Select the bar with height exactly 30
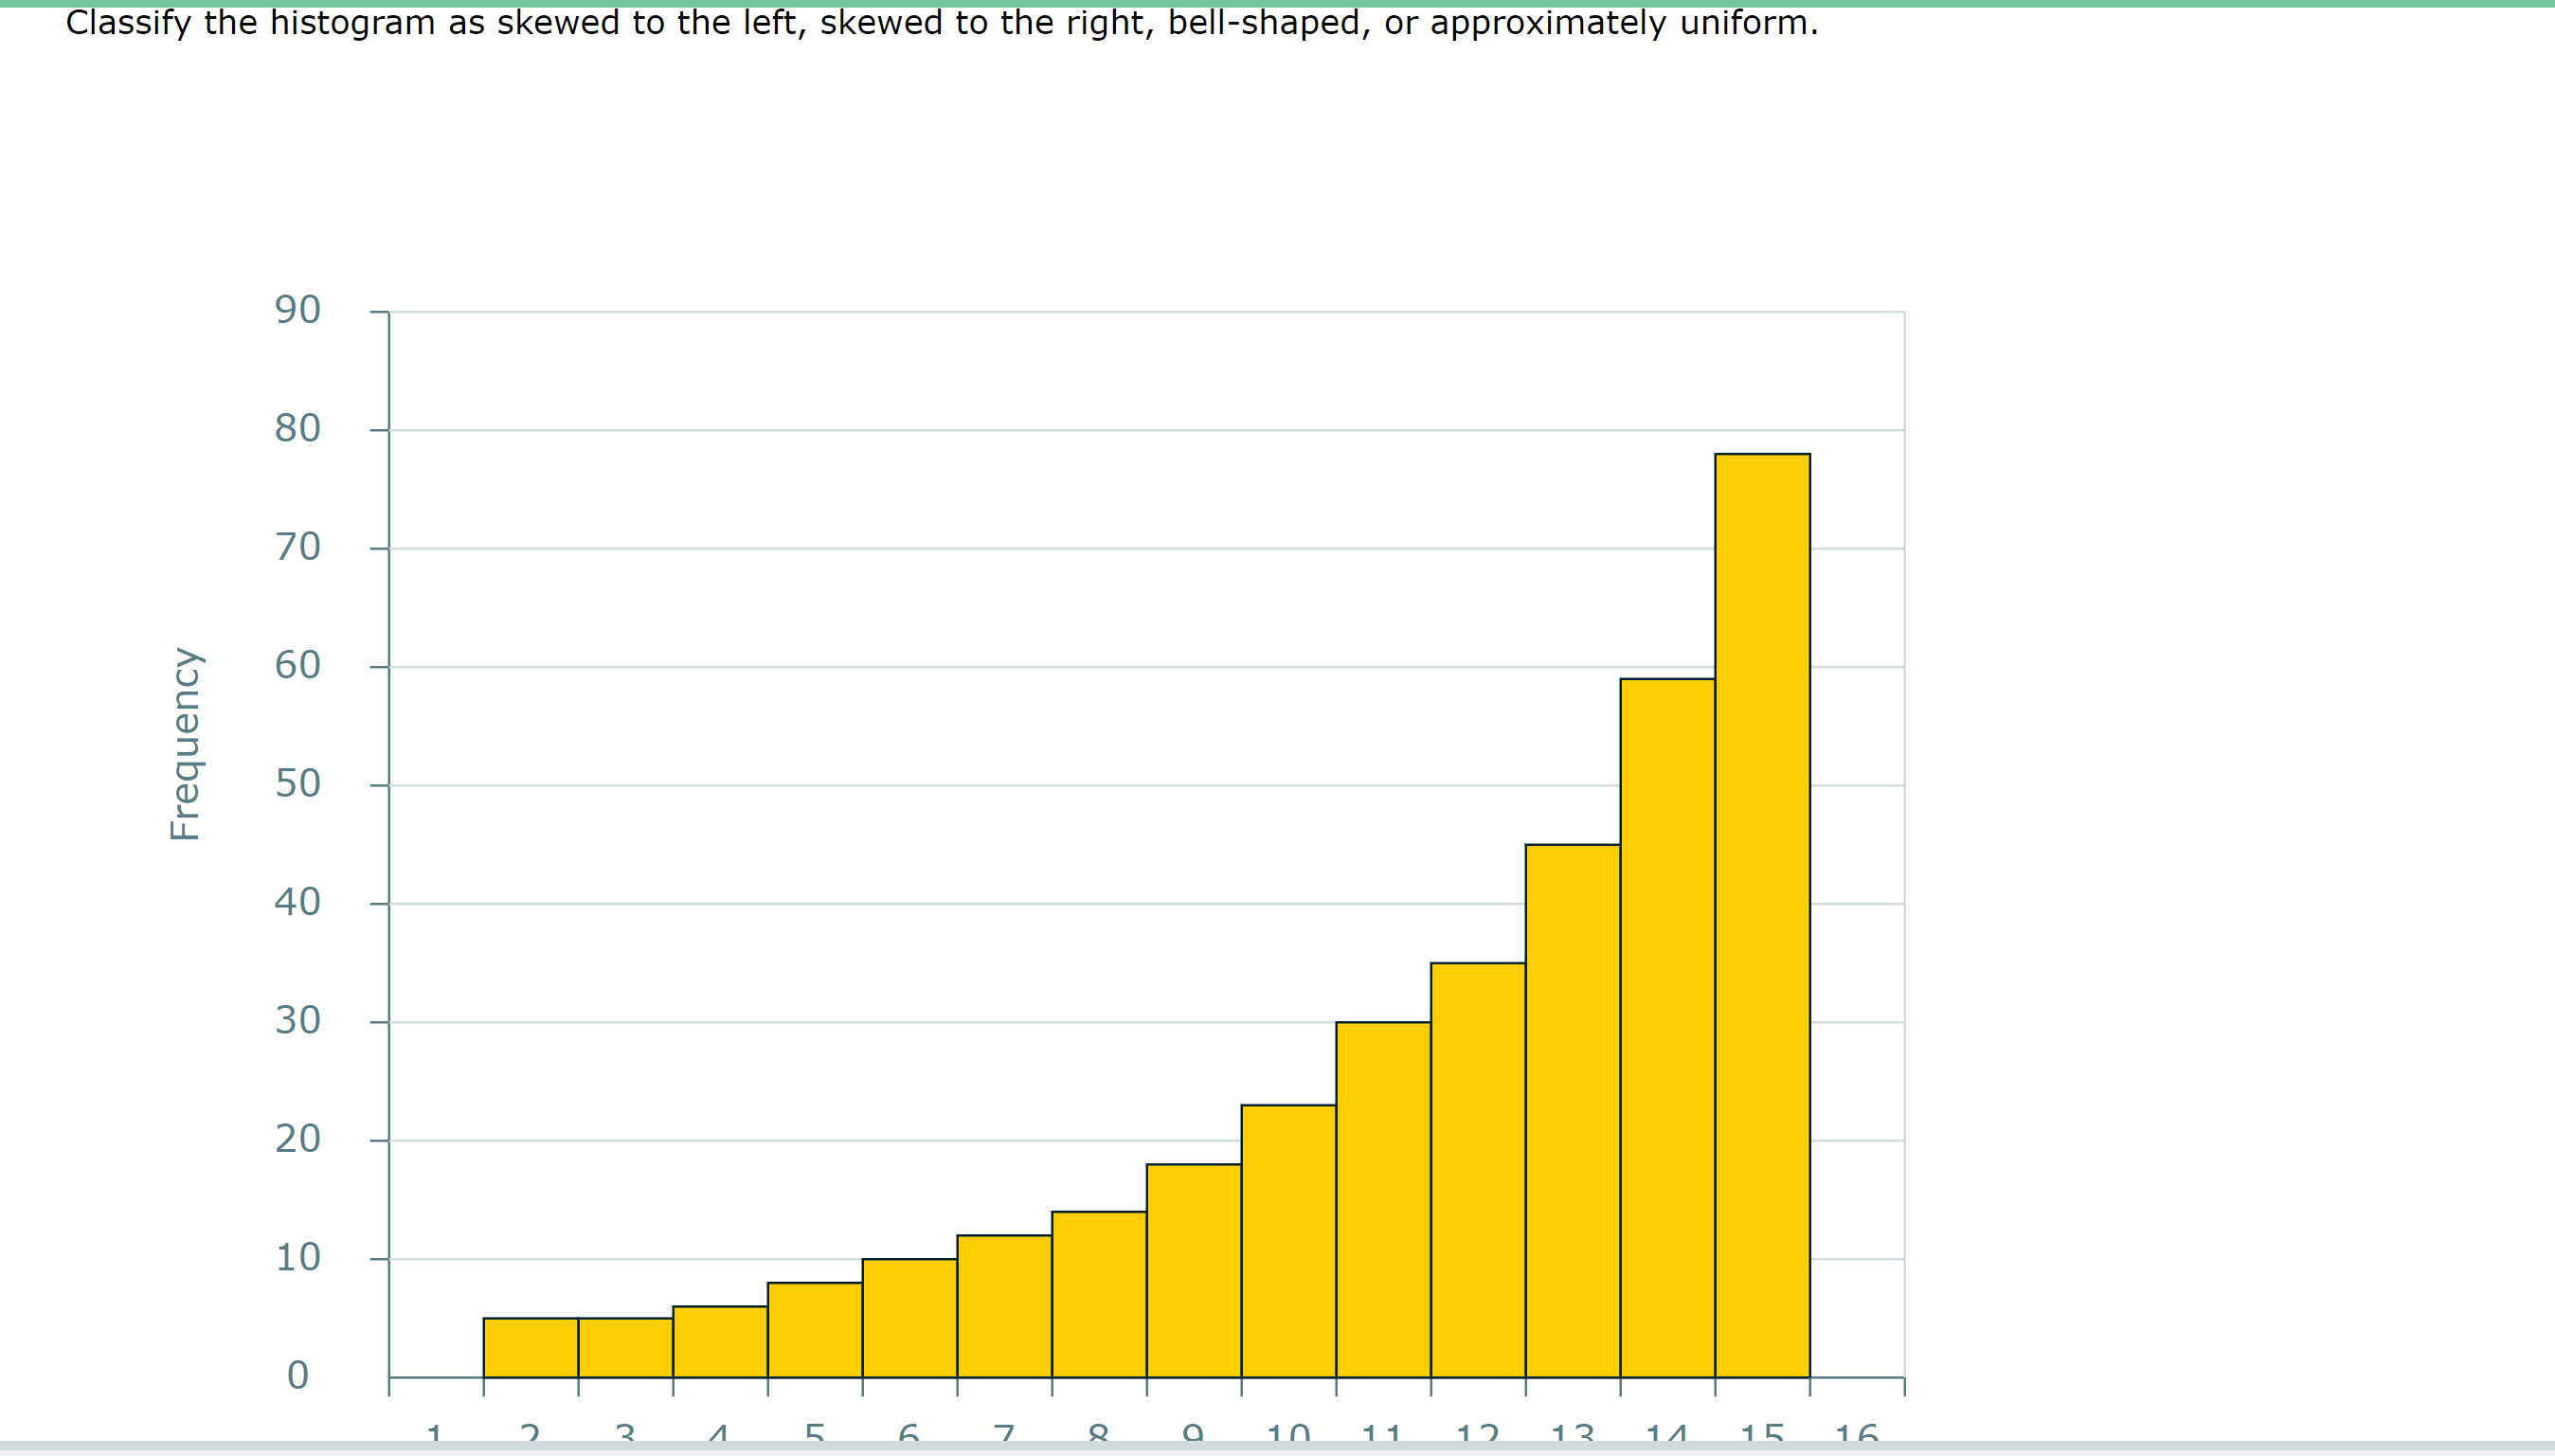This screenshot has width=2555, height=1456. (1383, 1199)
